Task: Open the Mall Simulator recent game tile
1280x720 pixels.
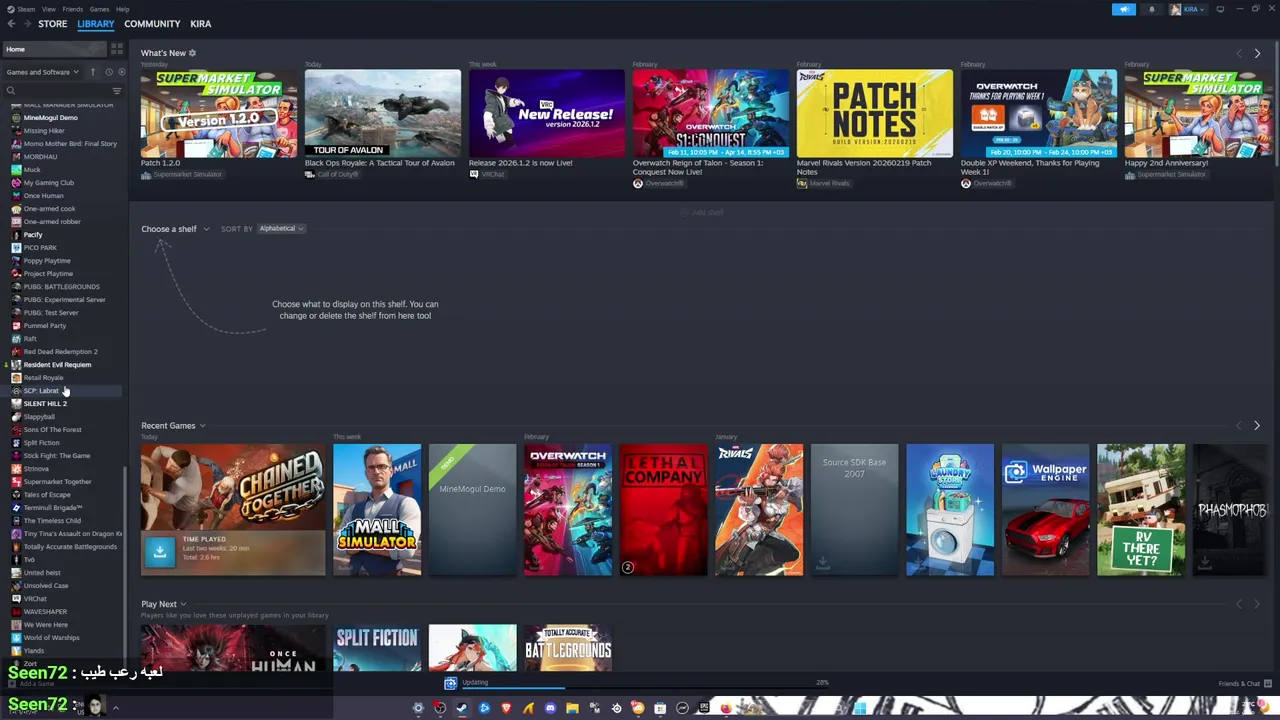Action: pos(377,510)
